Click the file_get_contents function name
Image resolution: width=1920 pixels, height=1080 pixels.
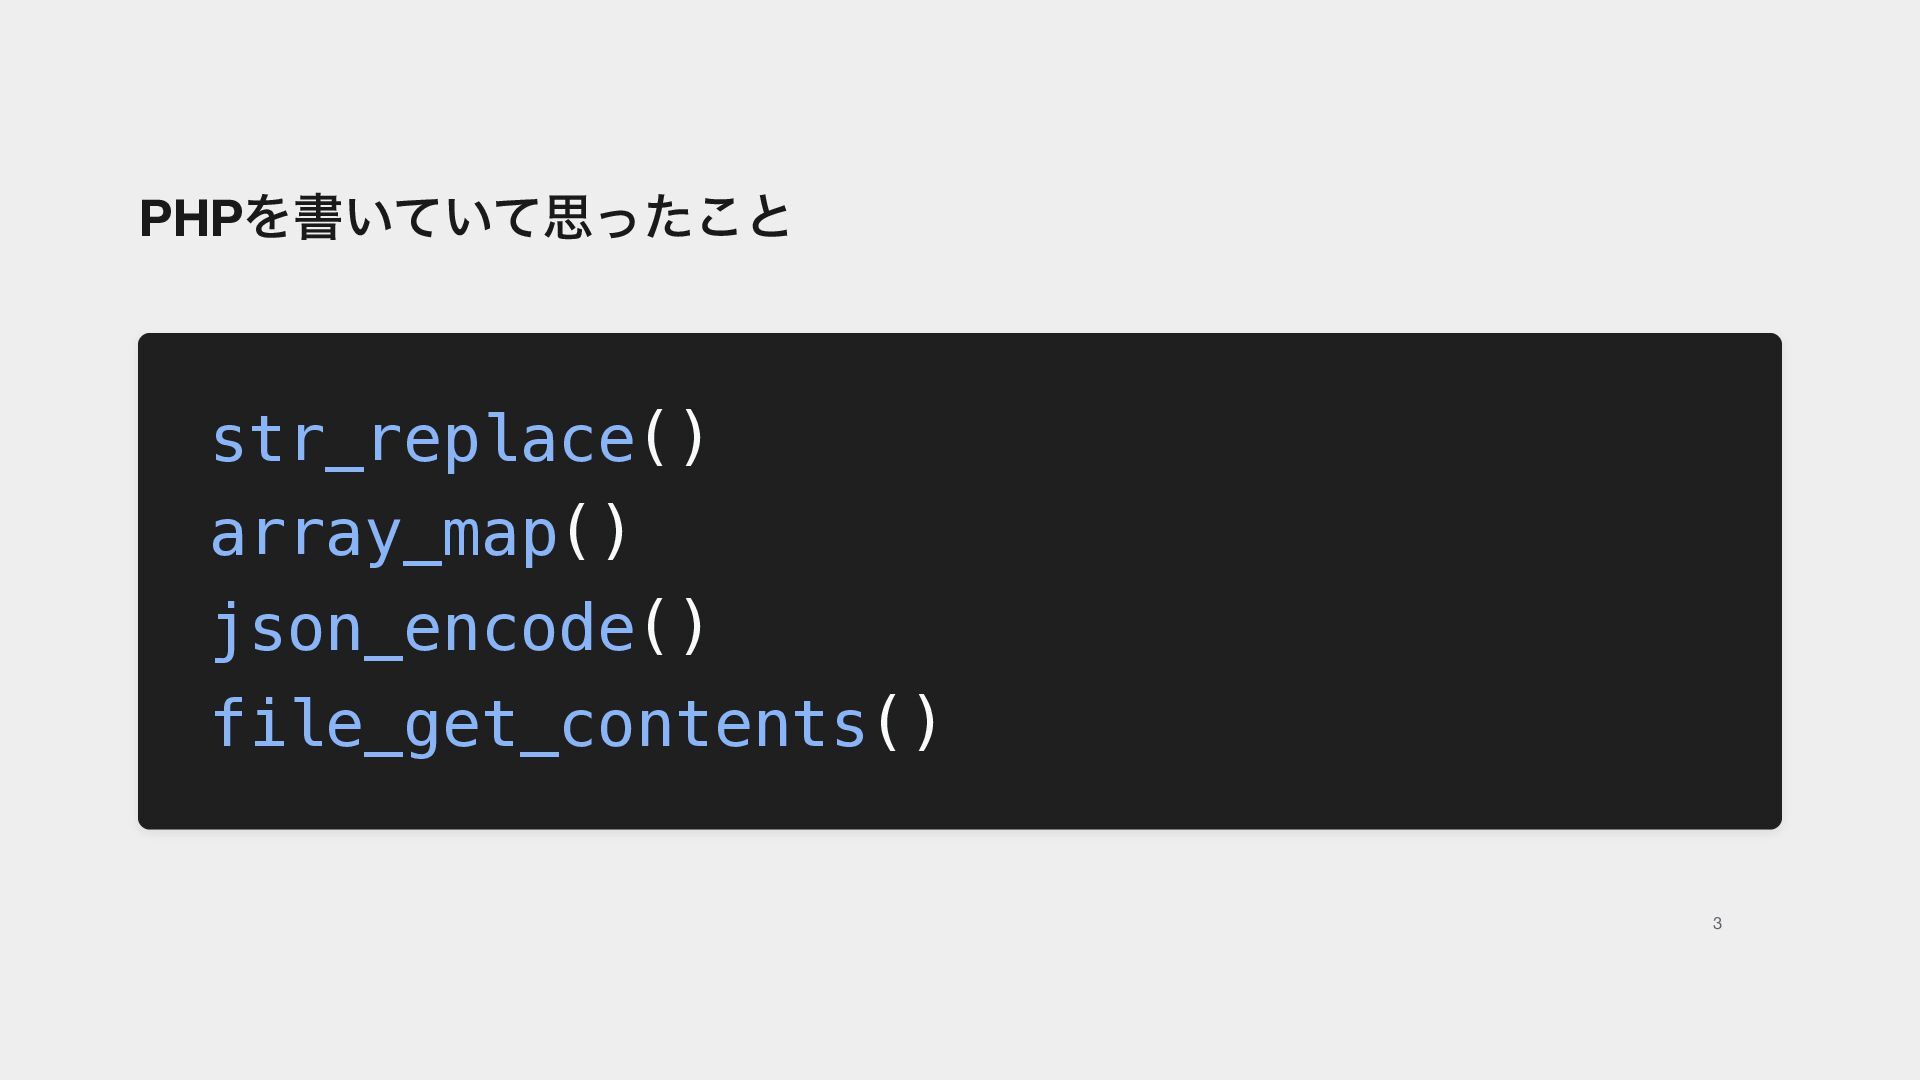[539, 723]
